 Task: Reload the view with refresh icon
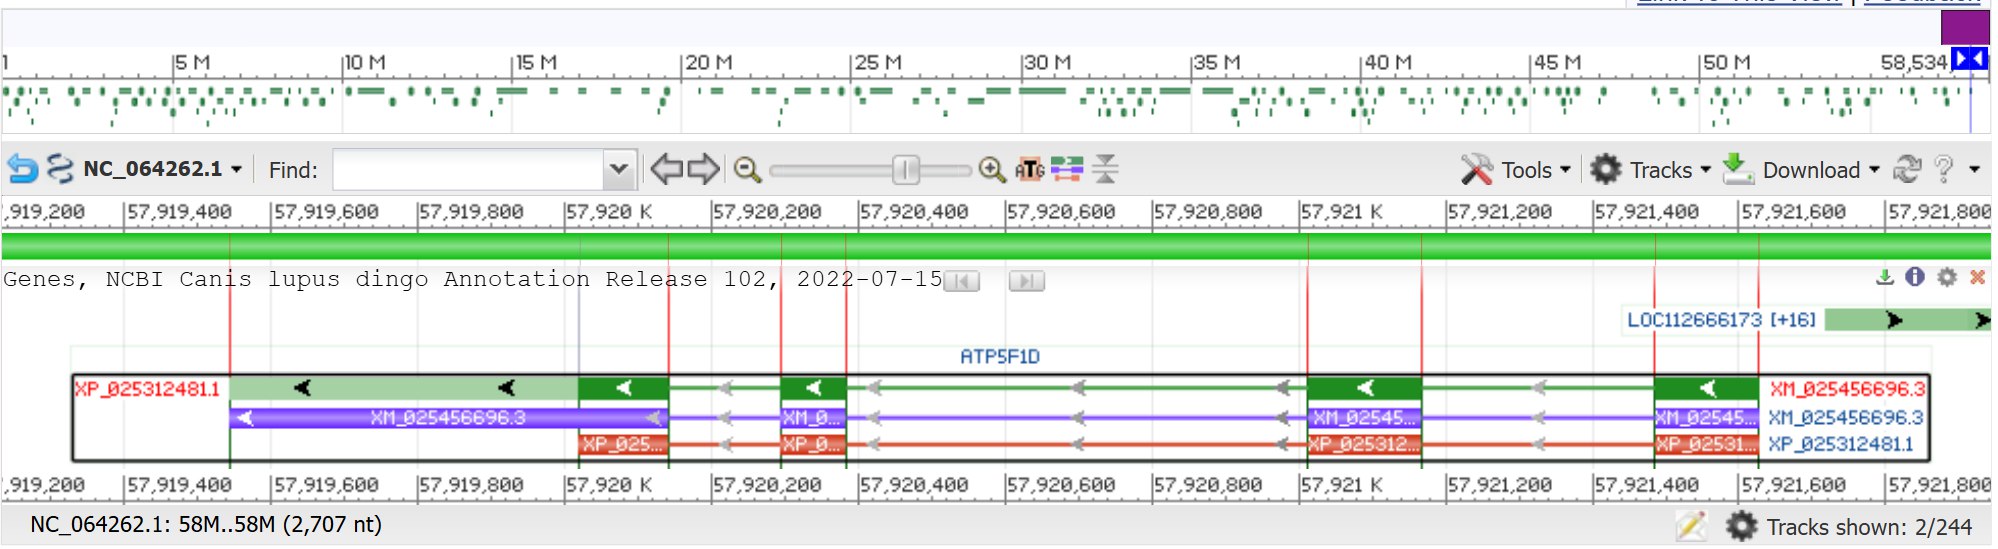1907,170
